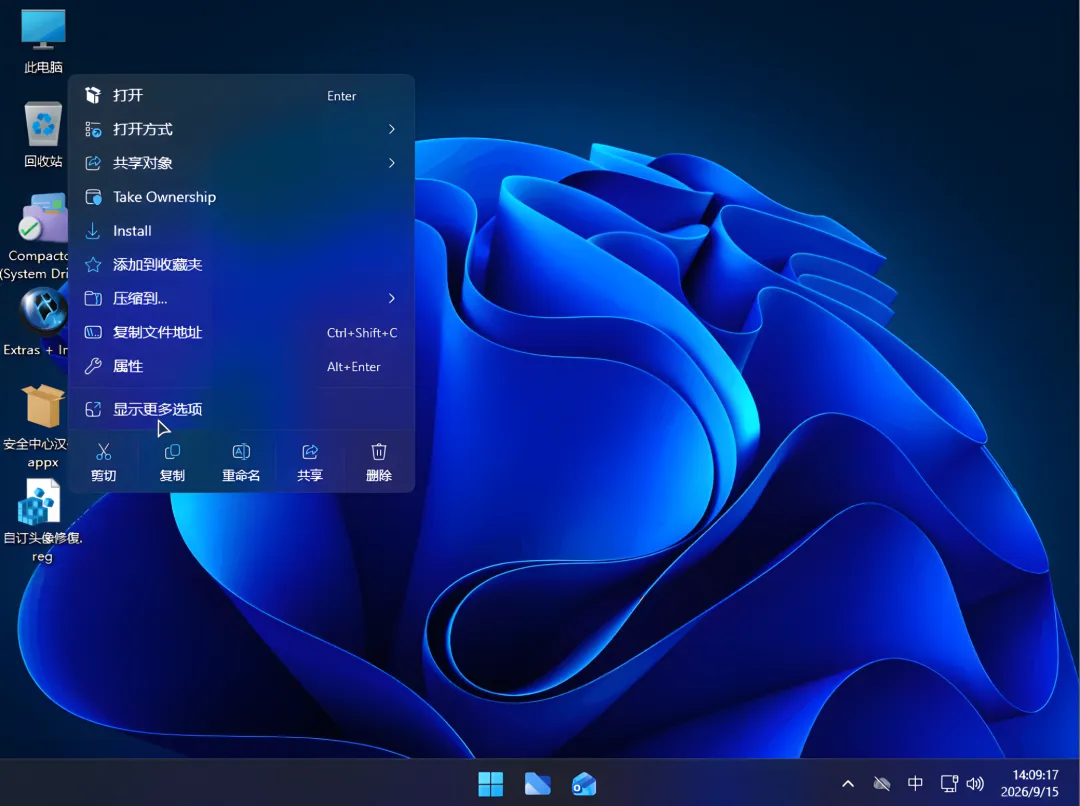Open 属性 (properties) from the menu
Image resolution: width=1080 pixels, height=806 pixels.
pyautogui.click(x=241, y=366)
